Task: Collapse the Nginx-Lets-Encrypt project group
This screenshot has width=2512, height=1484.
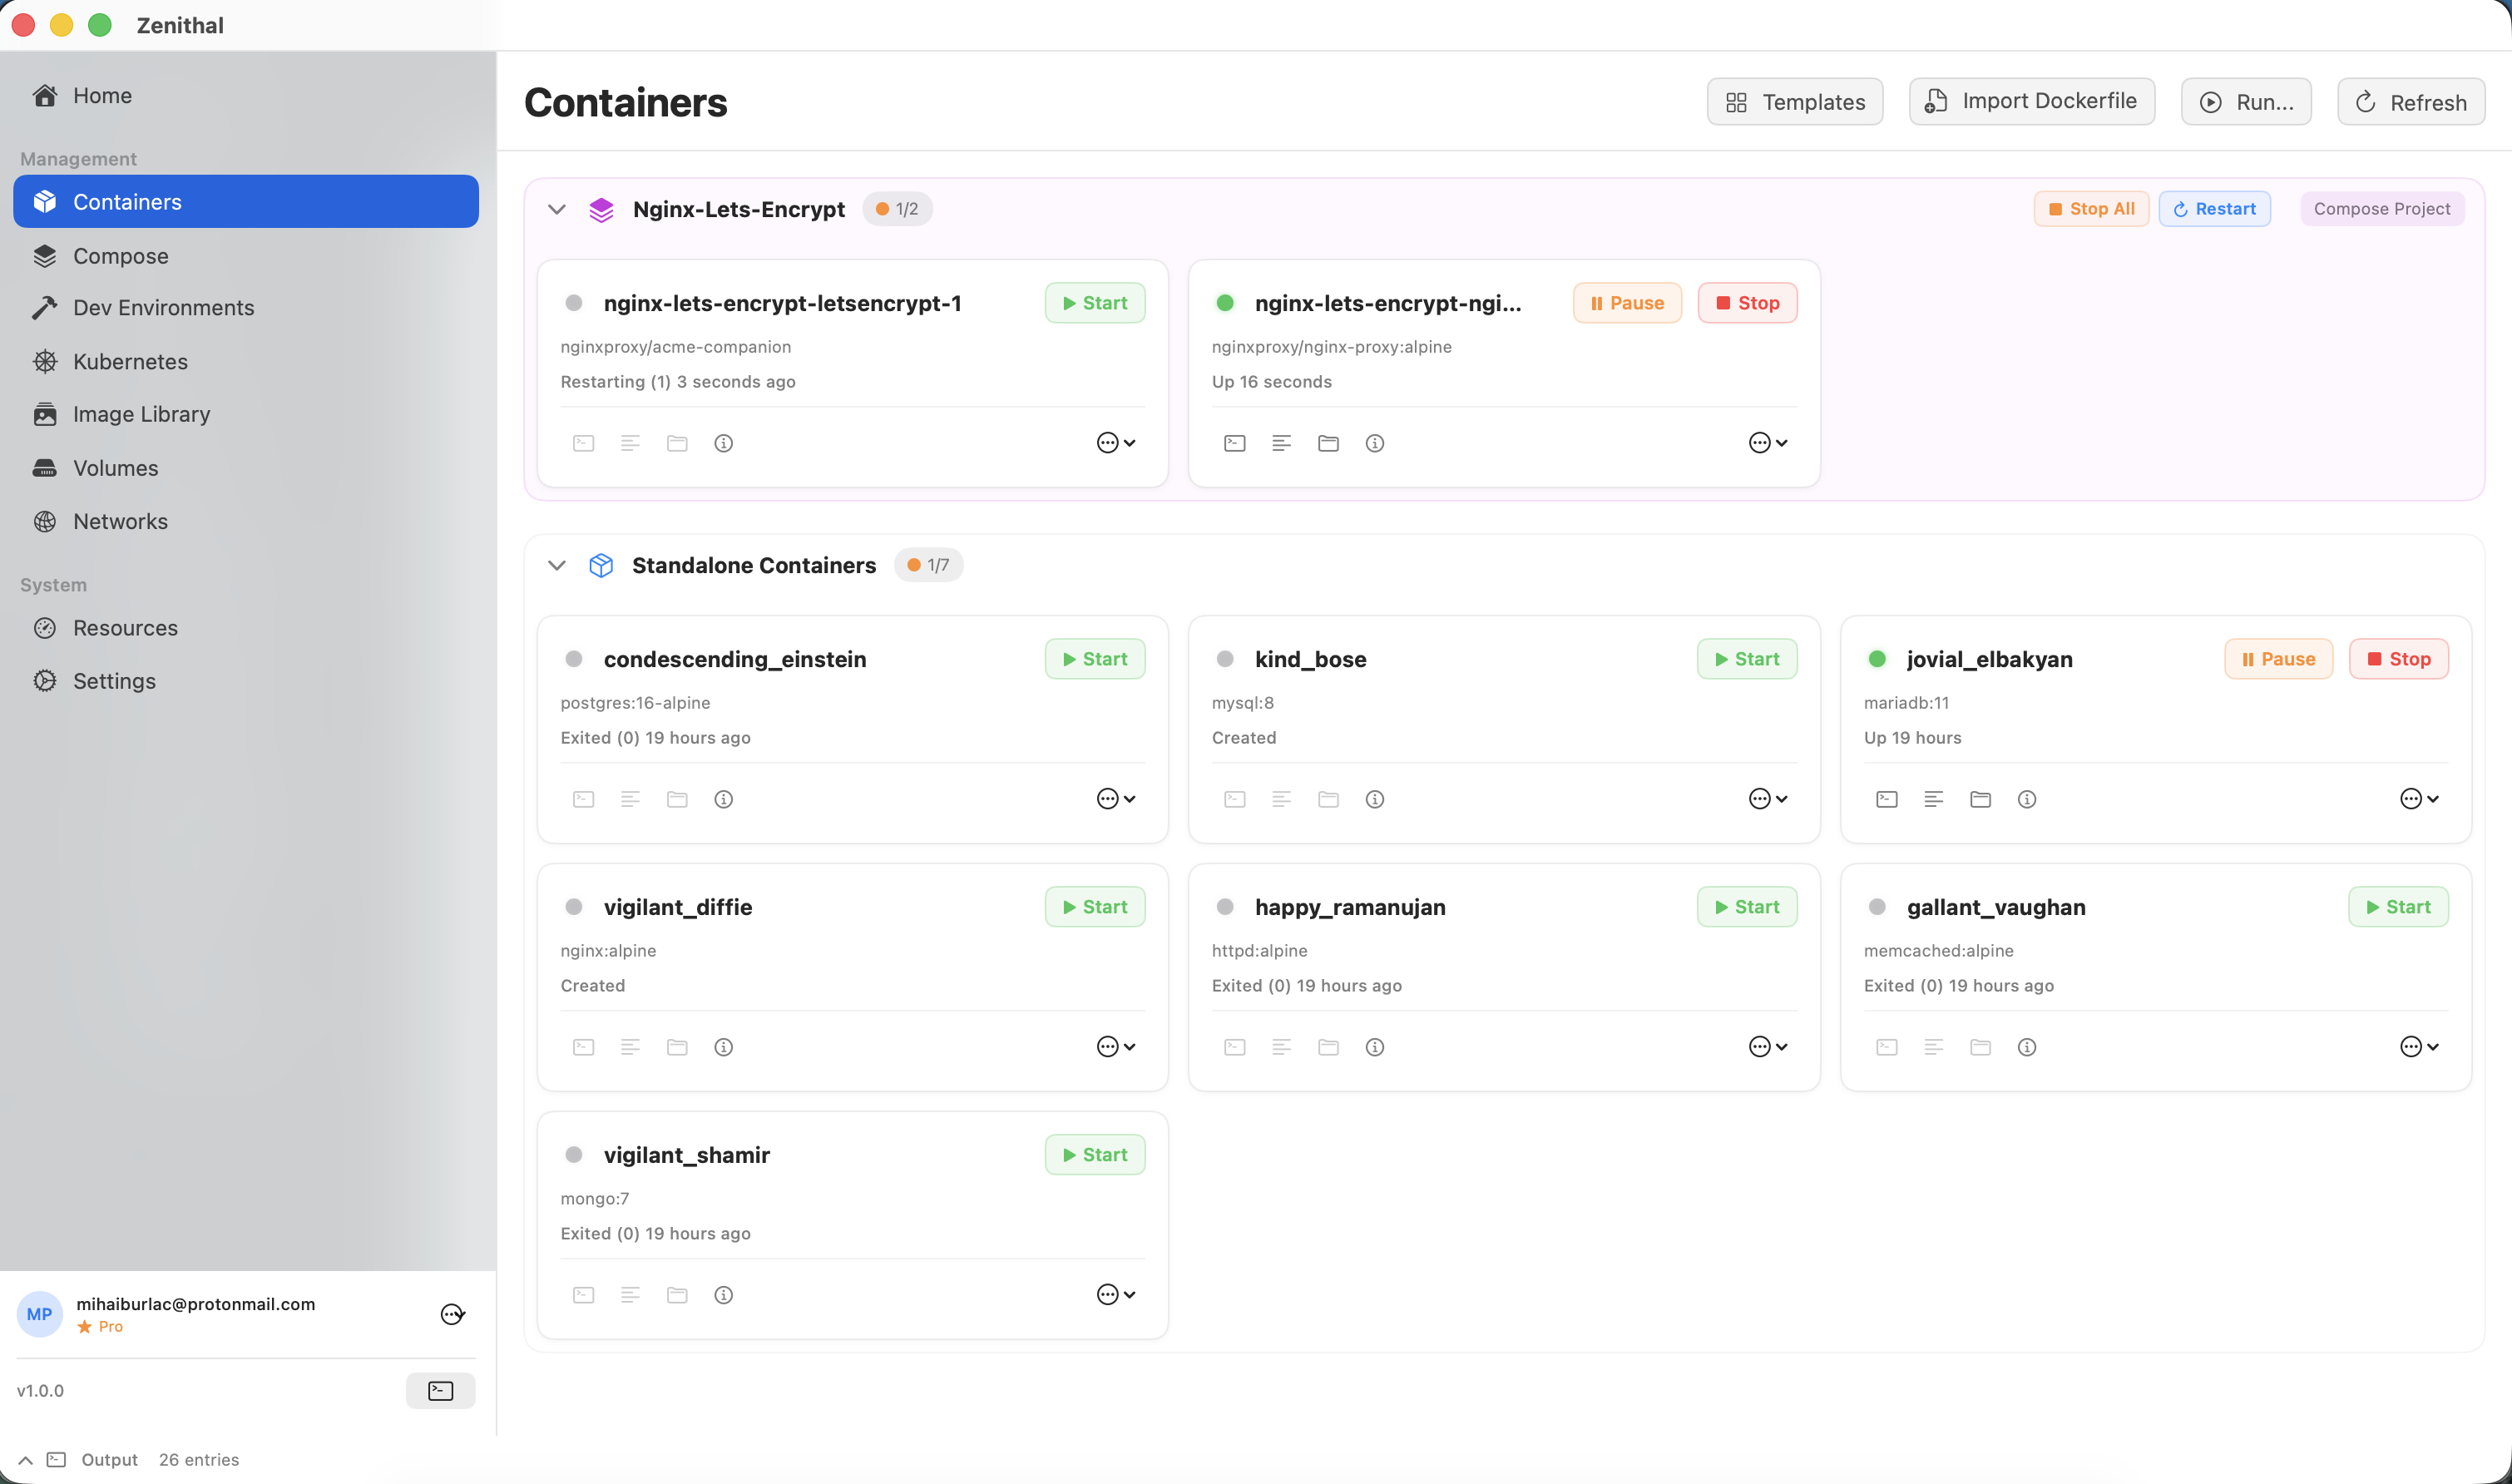Action: coord(557,208)
